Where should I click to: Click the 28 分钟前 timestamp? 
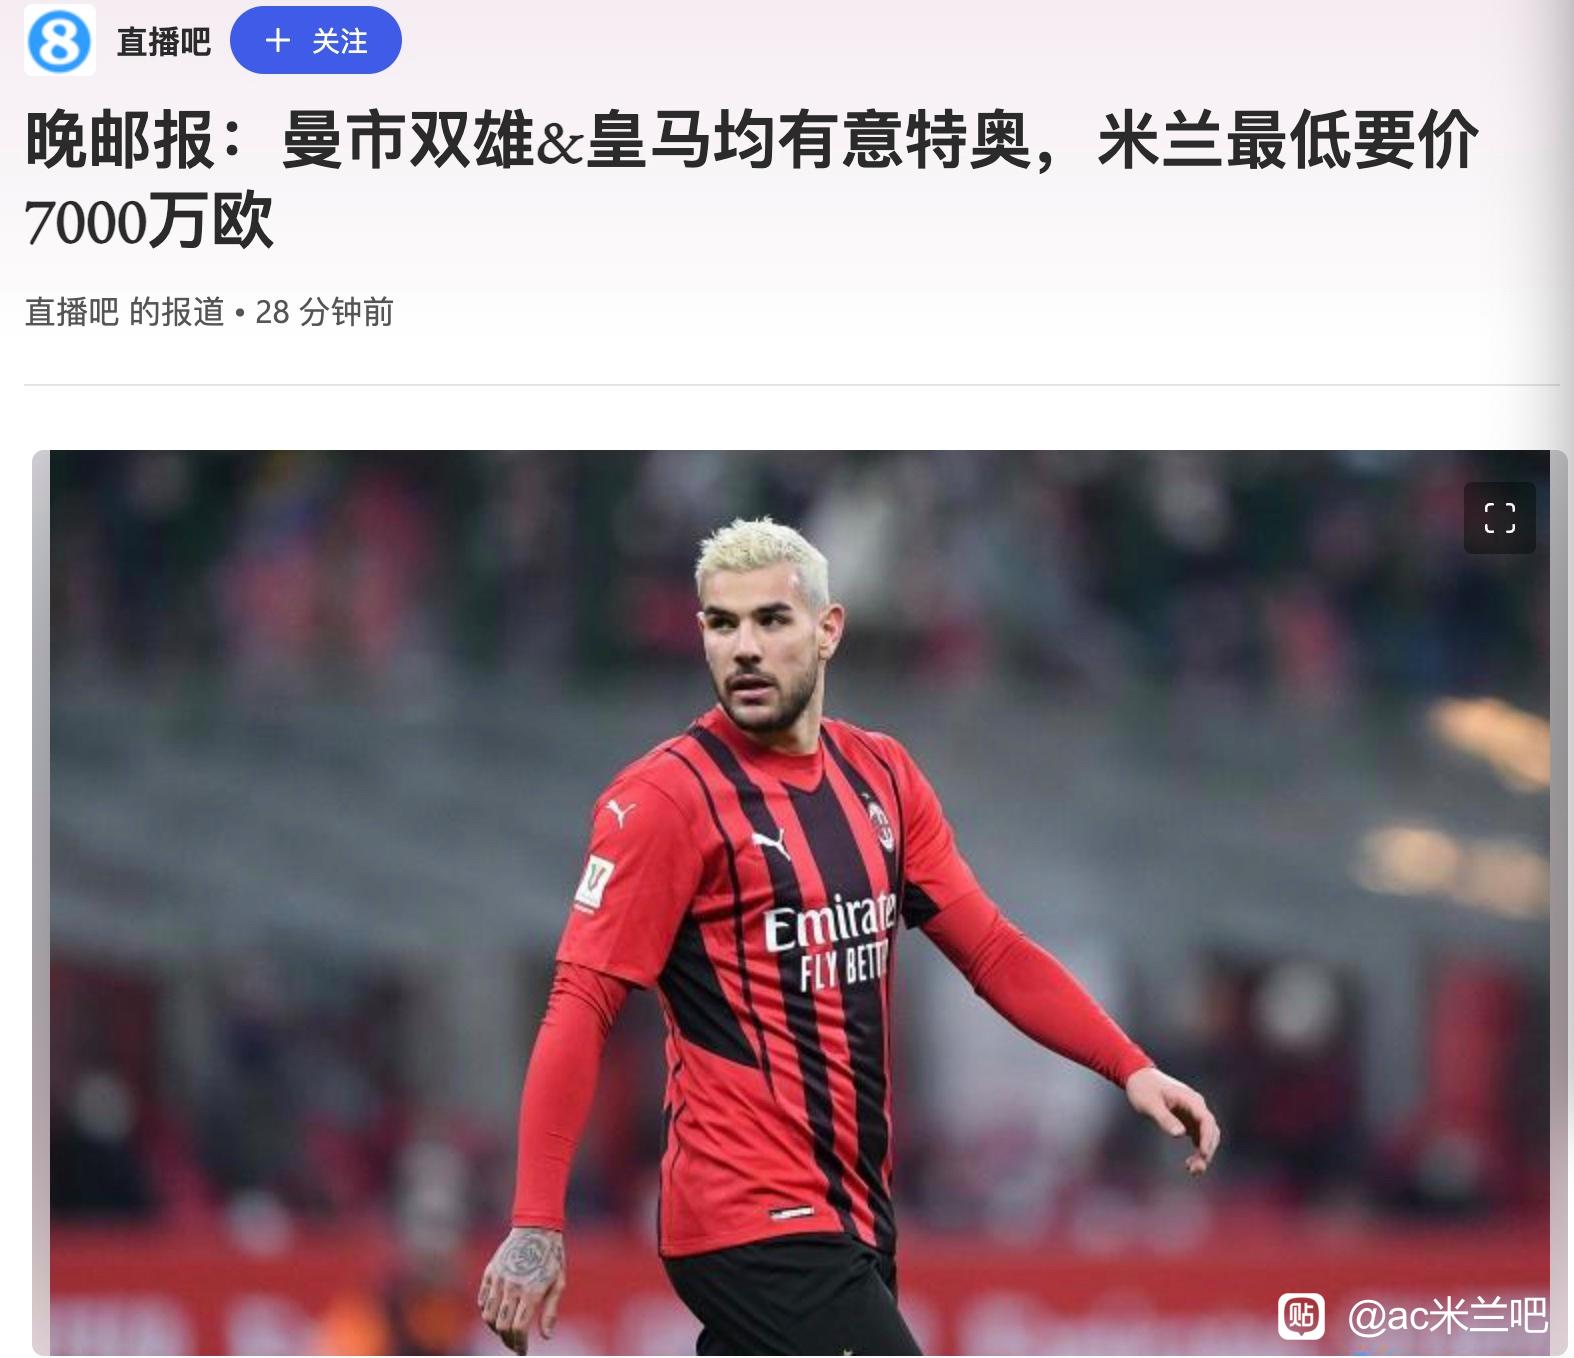324,312
